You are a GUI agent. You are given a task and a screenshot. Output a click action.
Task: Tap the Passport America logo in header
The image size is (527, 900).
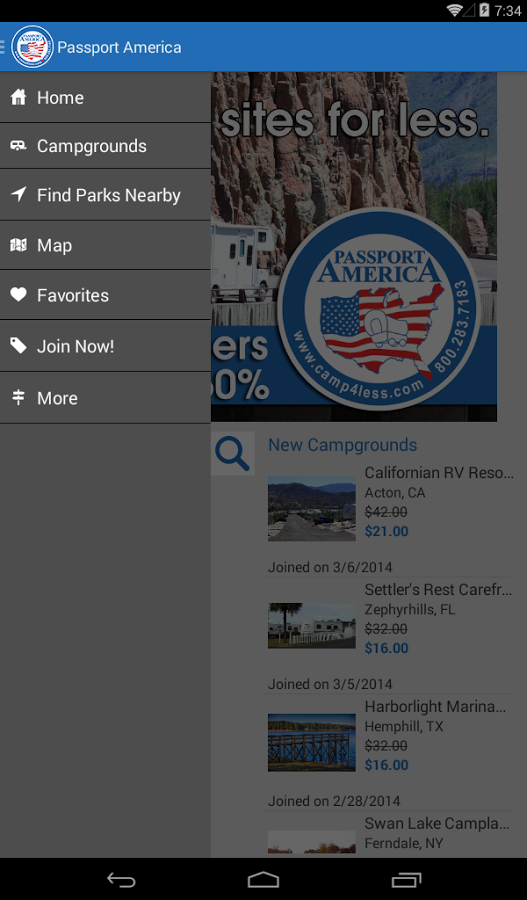tap(33, 46)
